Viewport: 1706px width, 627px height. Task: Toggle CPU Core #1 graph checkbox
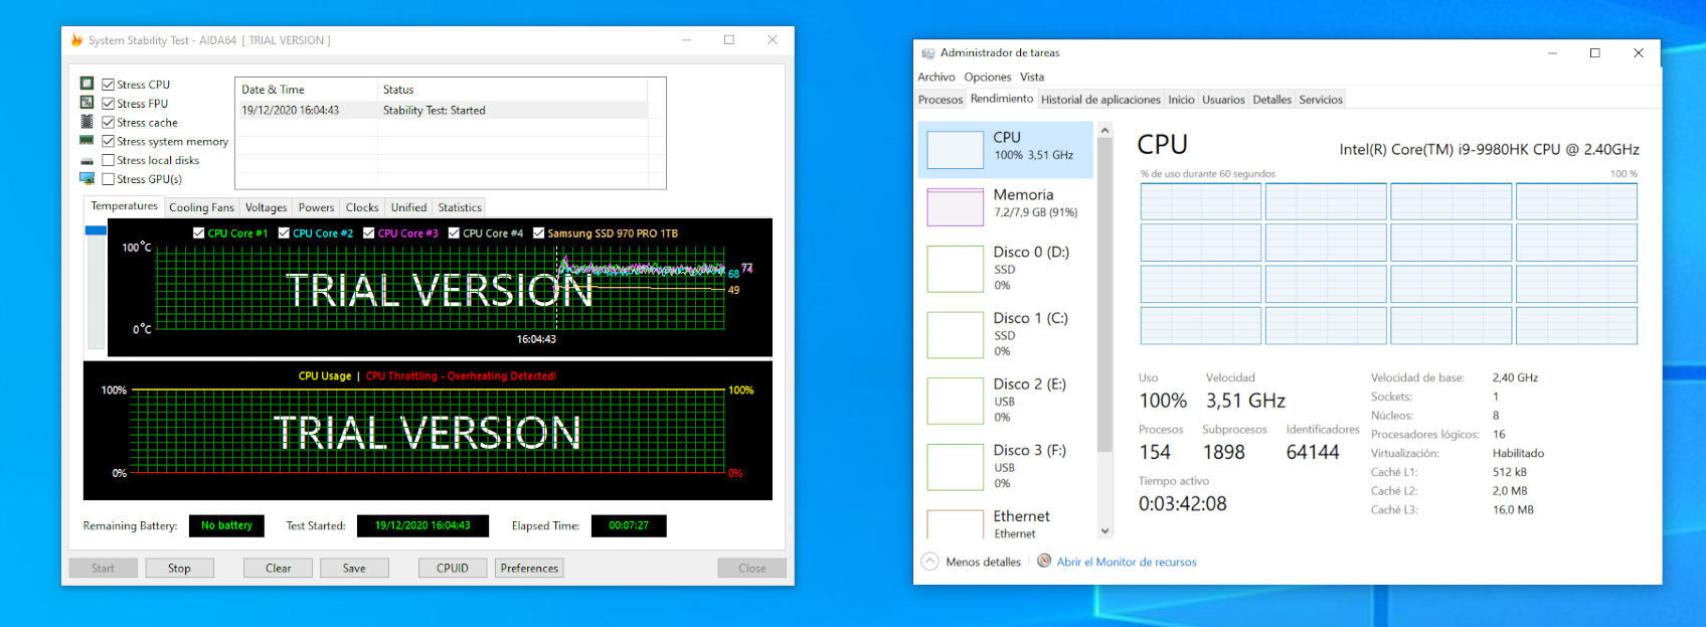(x=199, y=233)
